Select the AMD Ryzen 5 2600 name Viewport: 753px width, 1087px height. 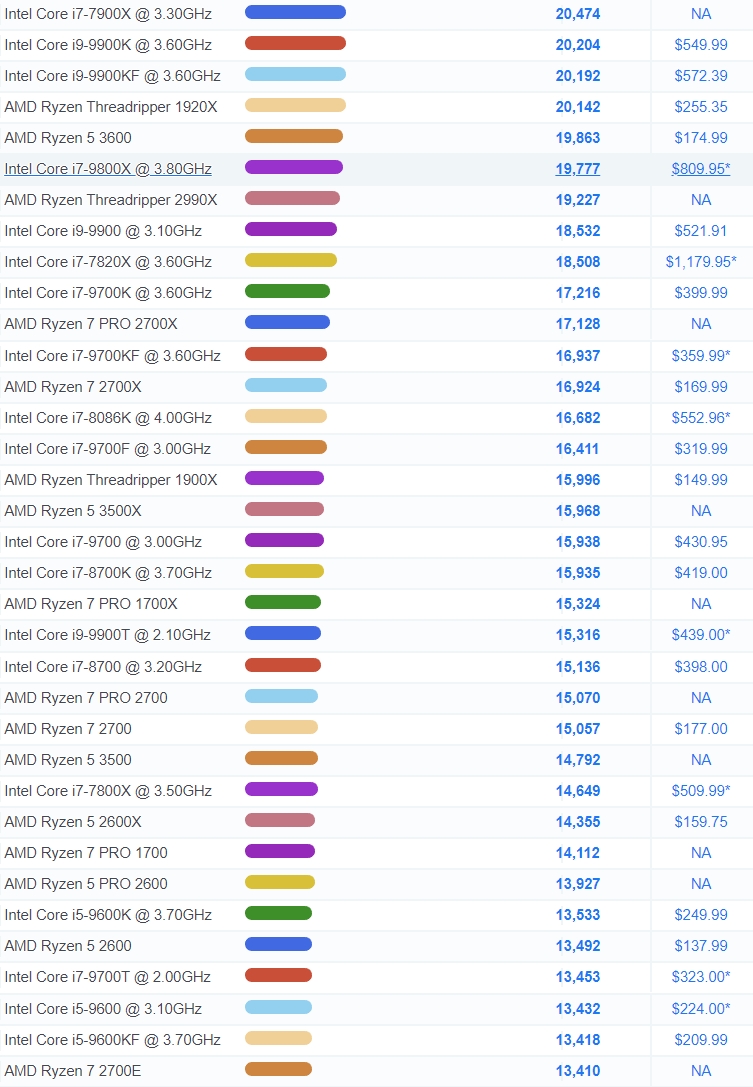68,946
